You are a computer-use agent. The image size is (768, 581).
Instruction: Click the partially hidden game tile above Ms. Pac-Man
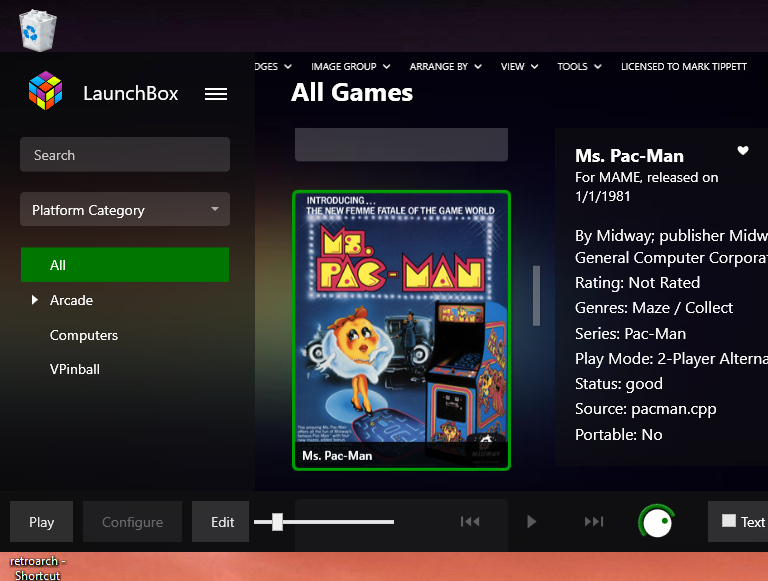pyautogui.click(x=401, y=145)
